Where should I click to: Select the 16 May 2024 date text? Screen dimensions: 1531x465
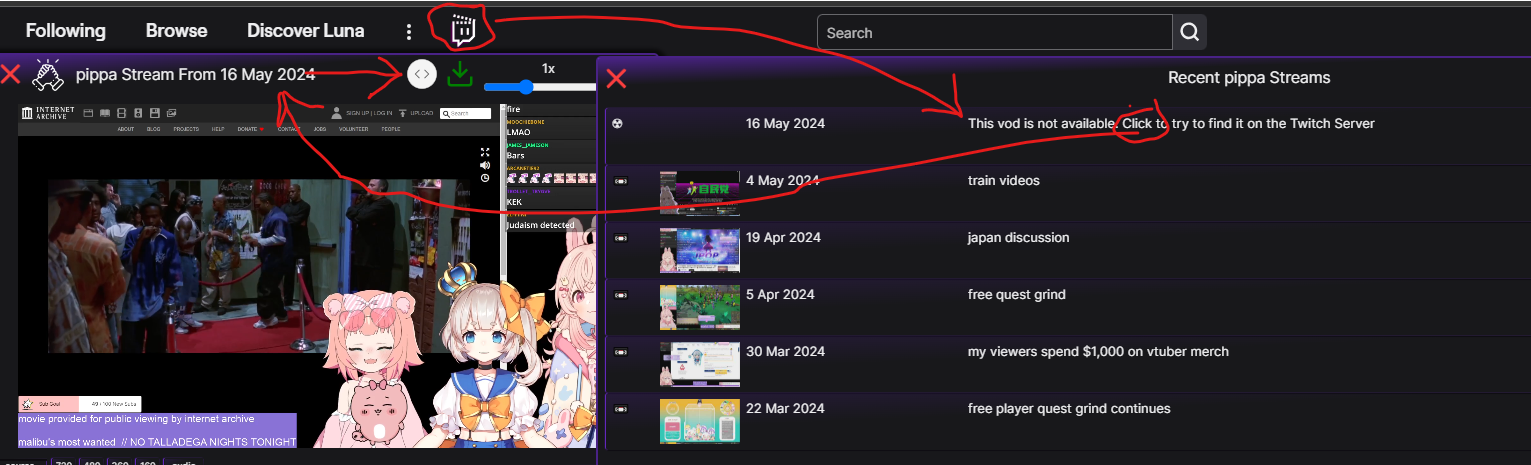click(785, 124)
